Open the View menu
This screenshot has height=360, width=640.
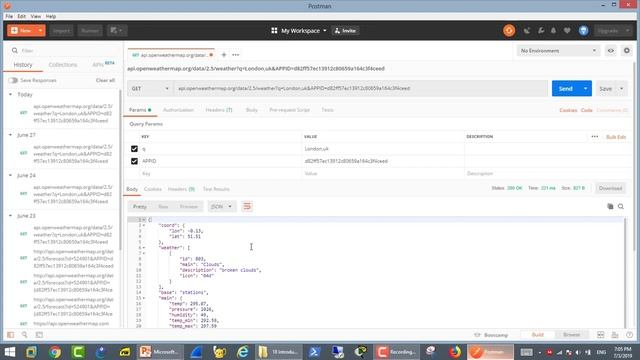tap(36, 16)
